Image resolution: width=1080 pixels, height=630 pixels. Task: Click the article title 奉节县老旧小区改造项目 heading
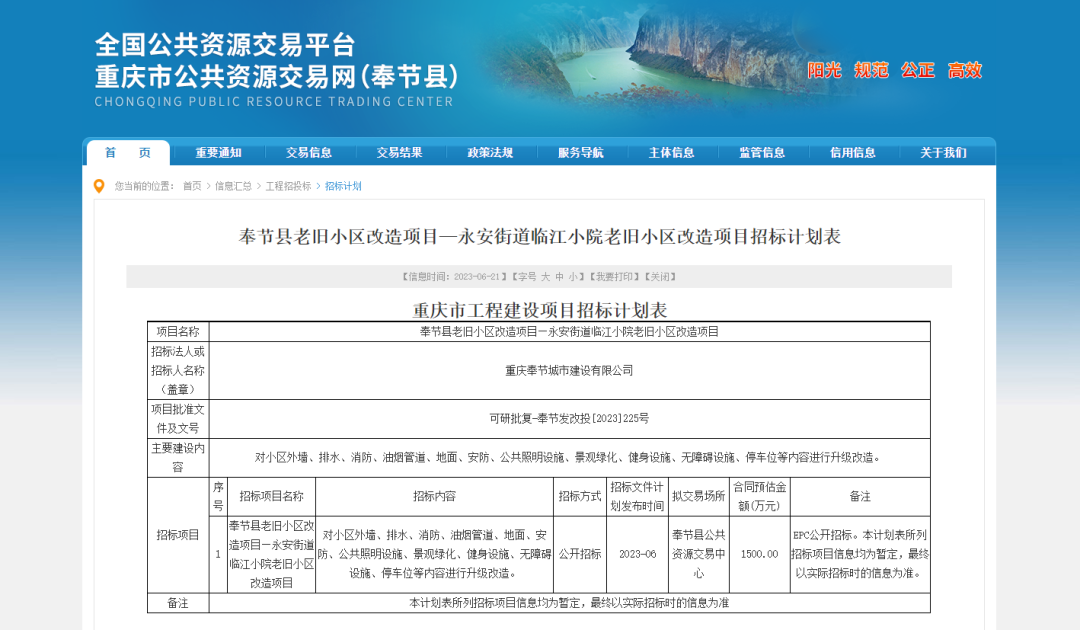pyautogui.click(x=540, y=236)
